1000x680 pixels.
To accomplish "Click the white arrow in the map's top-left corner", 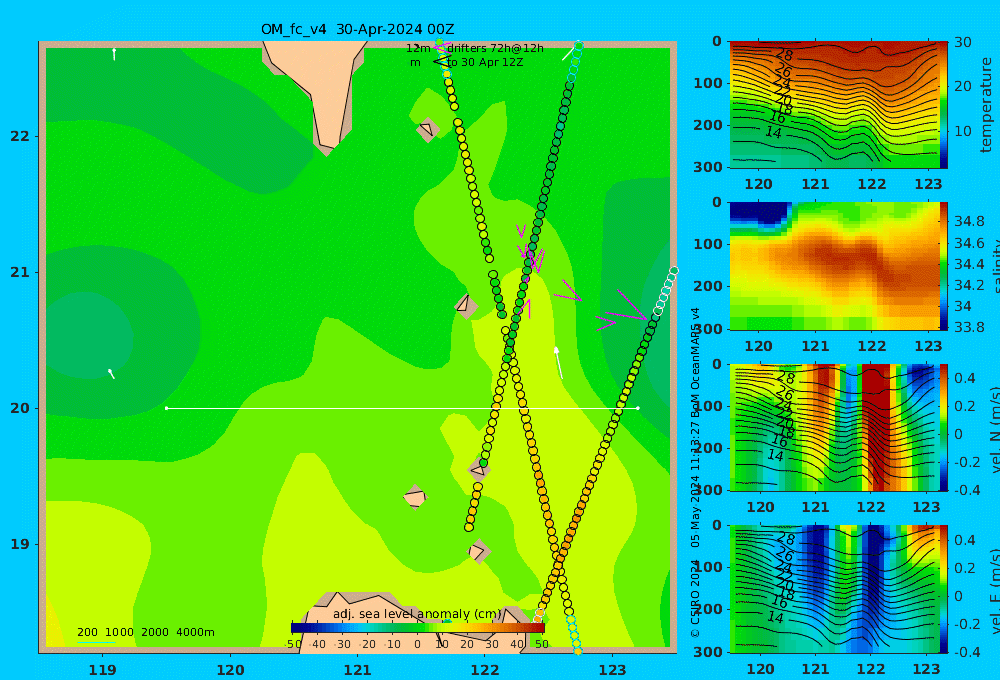I will (114, 54).
